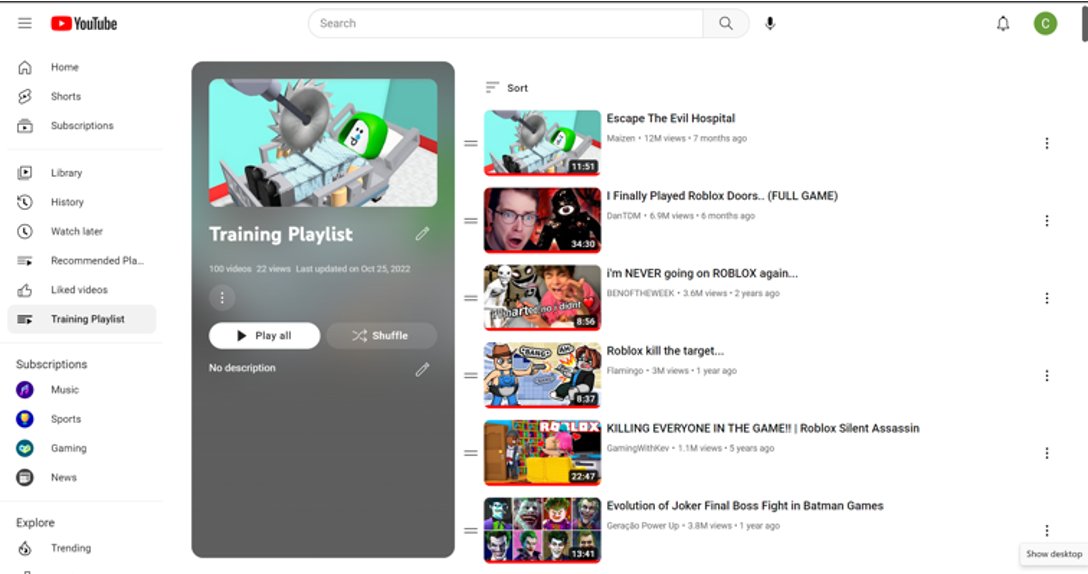Edit playlist description with pencil icon

pos(422,369)
